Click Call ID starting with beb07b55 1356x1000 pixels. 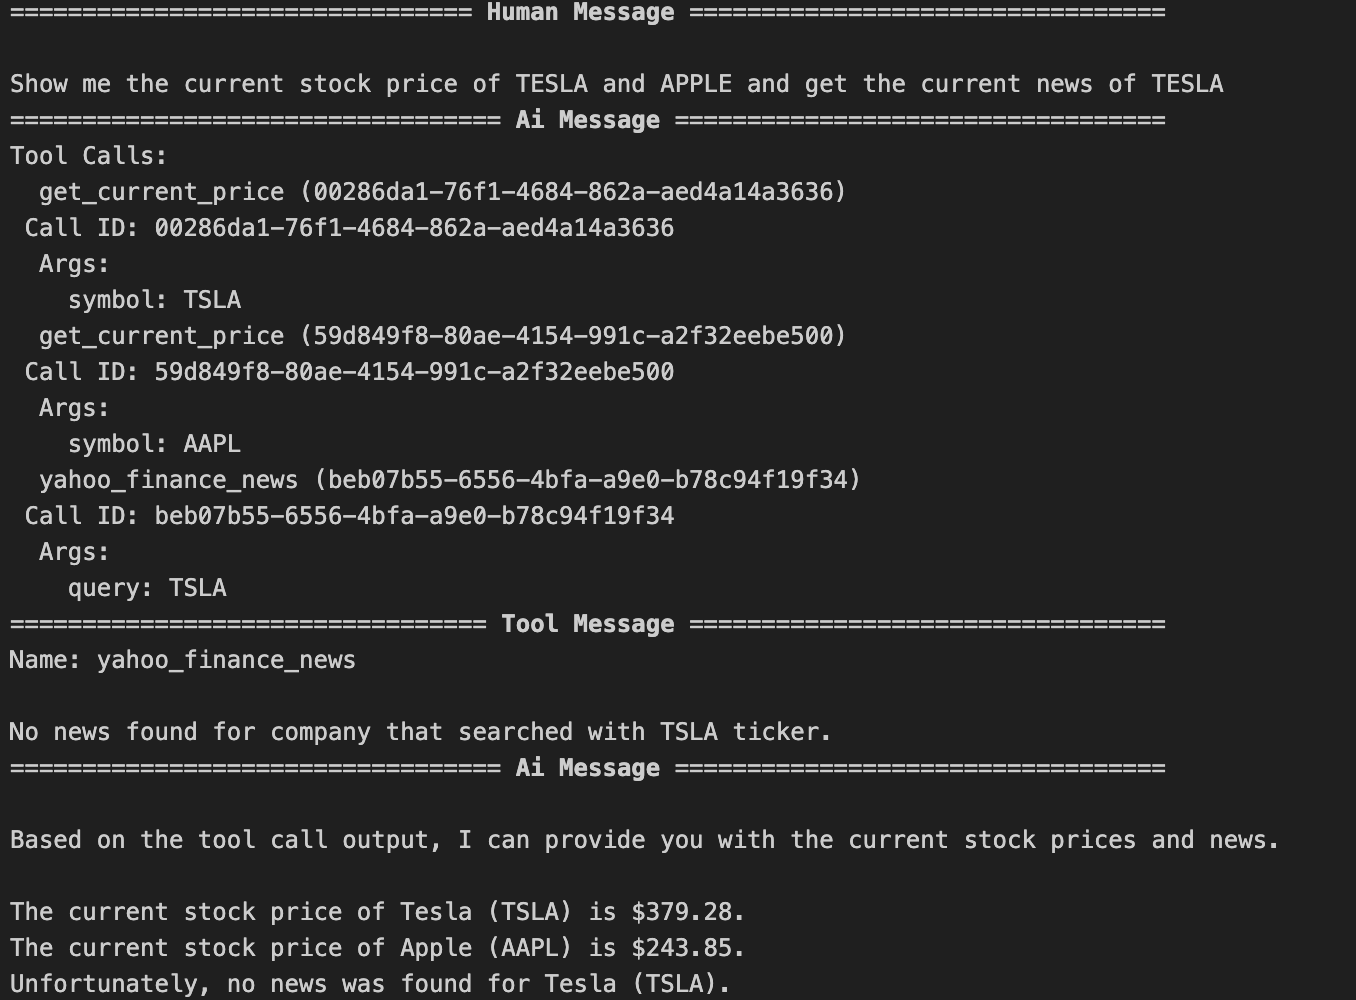tap(349, 516)
